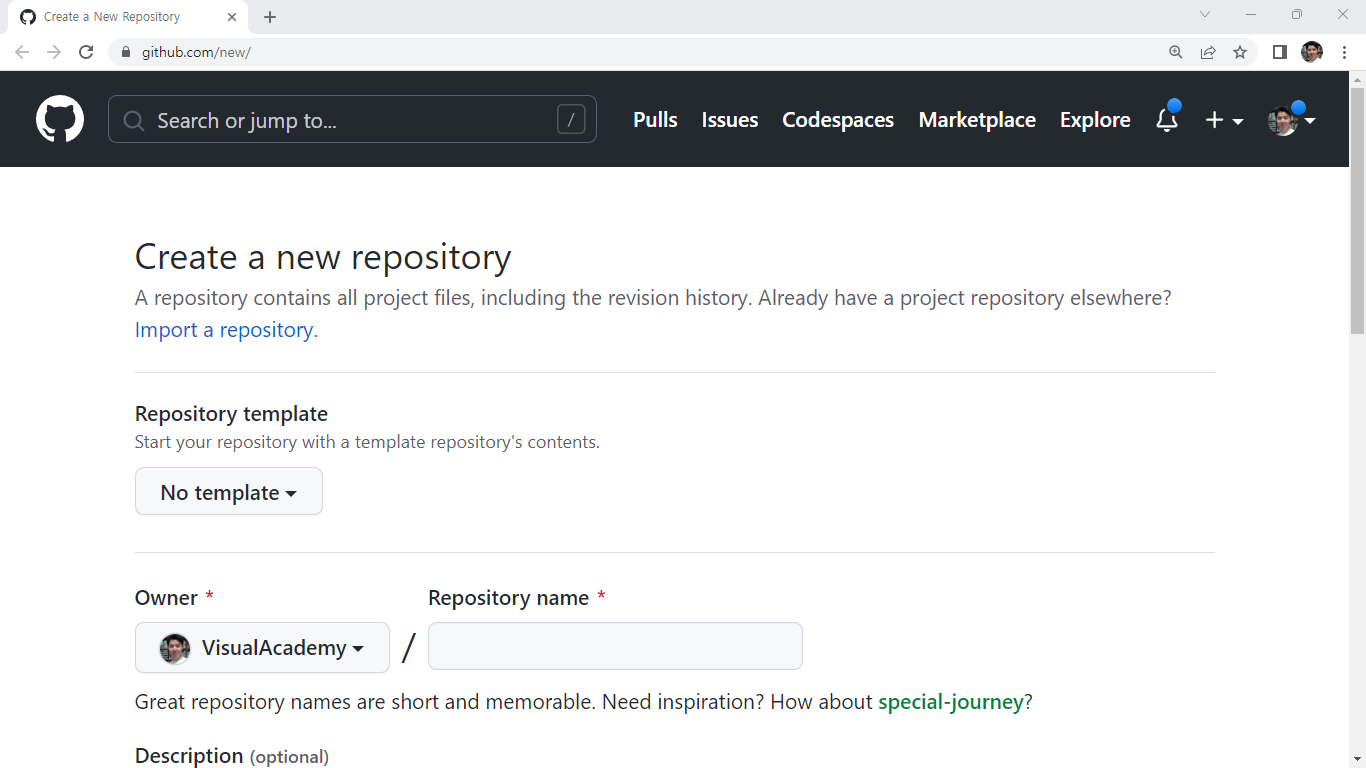The width and height of the screenshot is (1366, 768).
Task: Bookmark this page with the star icon
Action: point(1240,52)
